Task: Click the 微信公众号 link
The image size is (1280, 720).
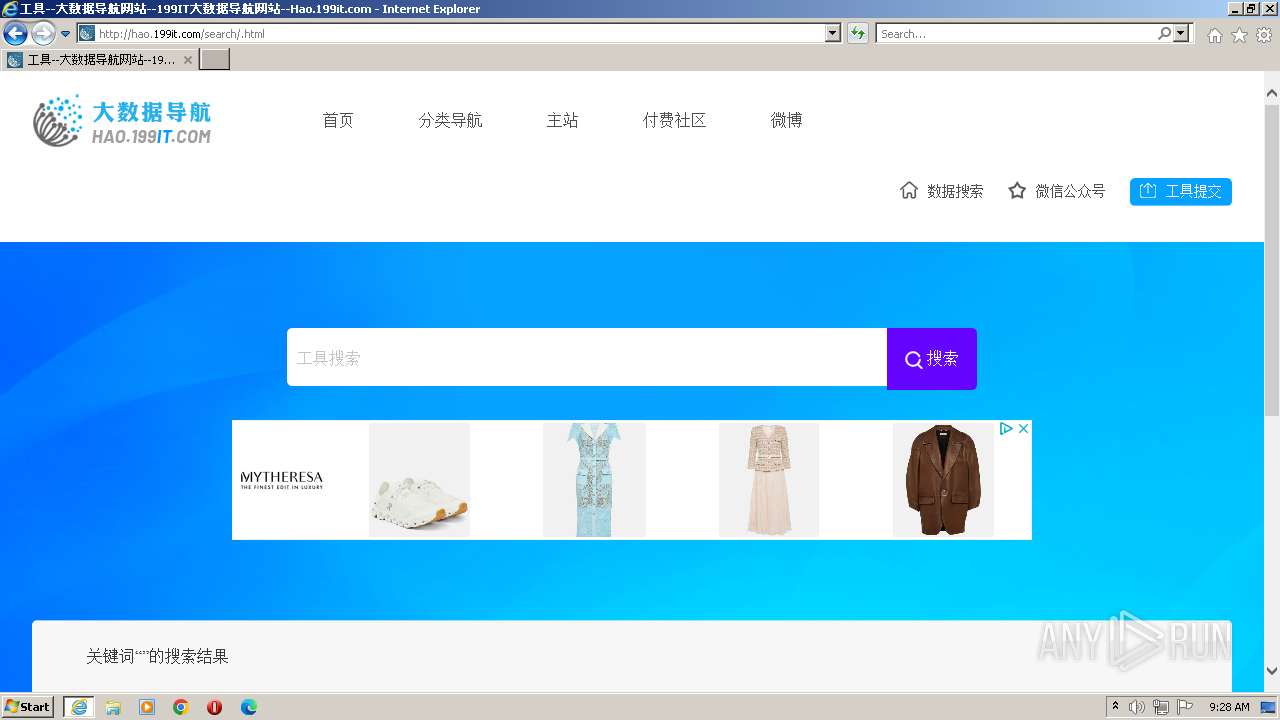Action: click(x=1070, y=191)
